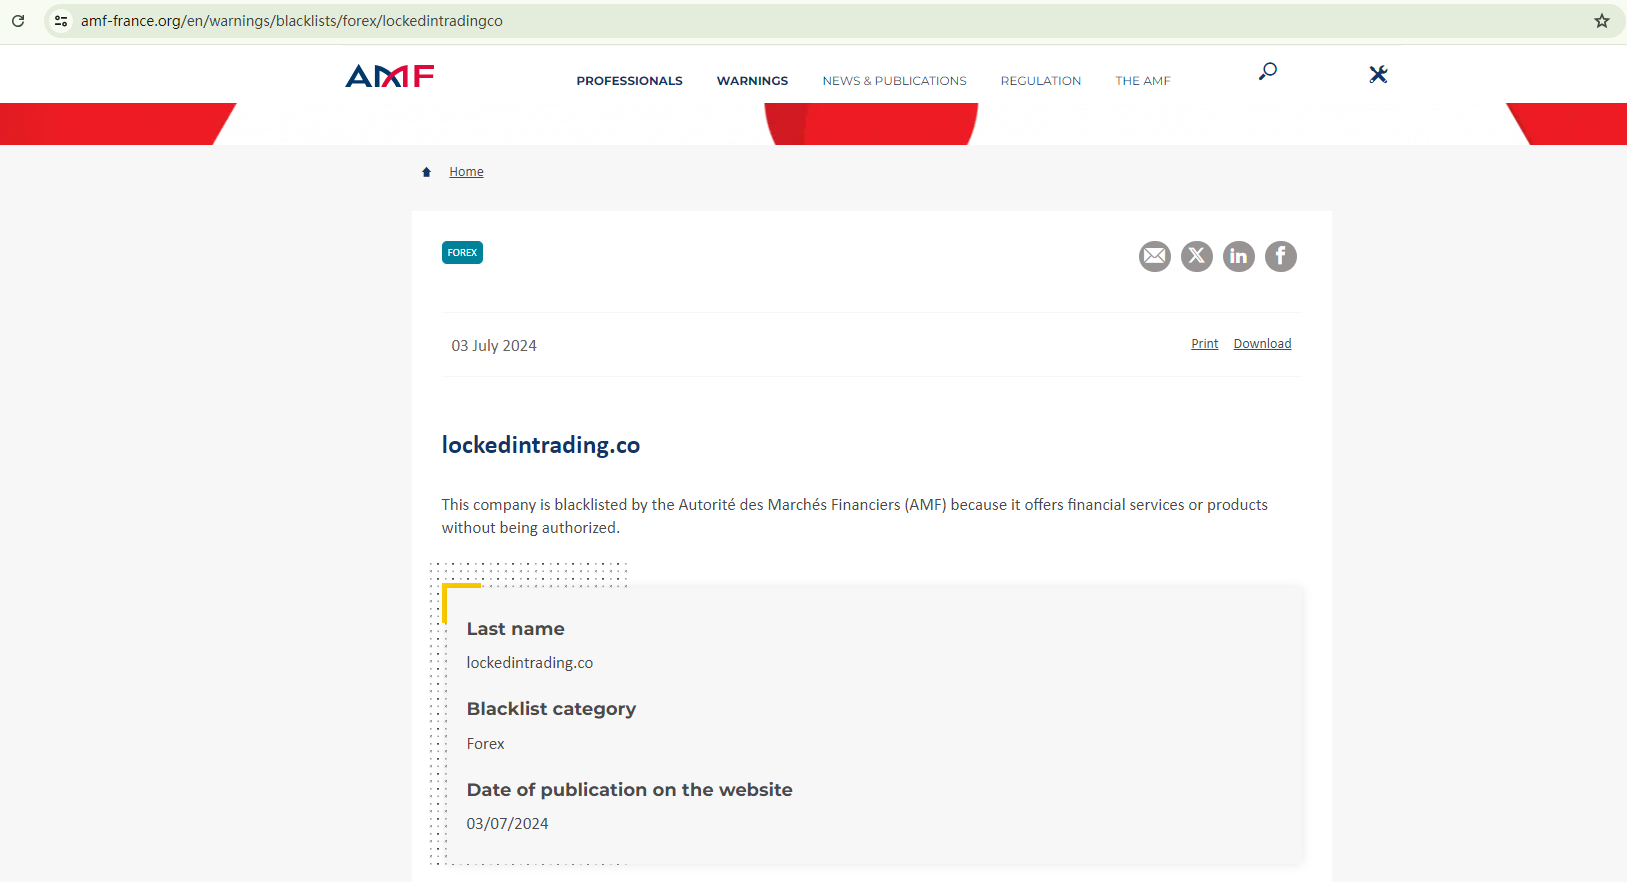
Task: Open site information icon in address bar
Action: point(61,21)
